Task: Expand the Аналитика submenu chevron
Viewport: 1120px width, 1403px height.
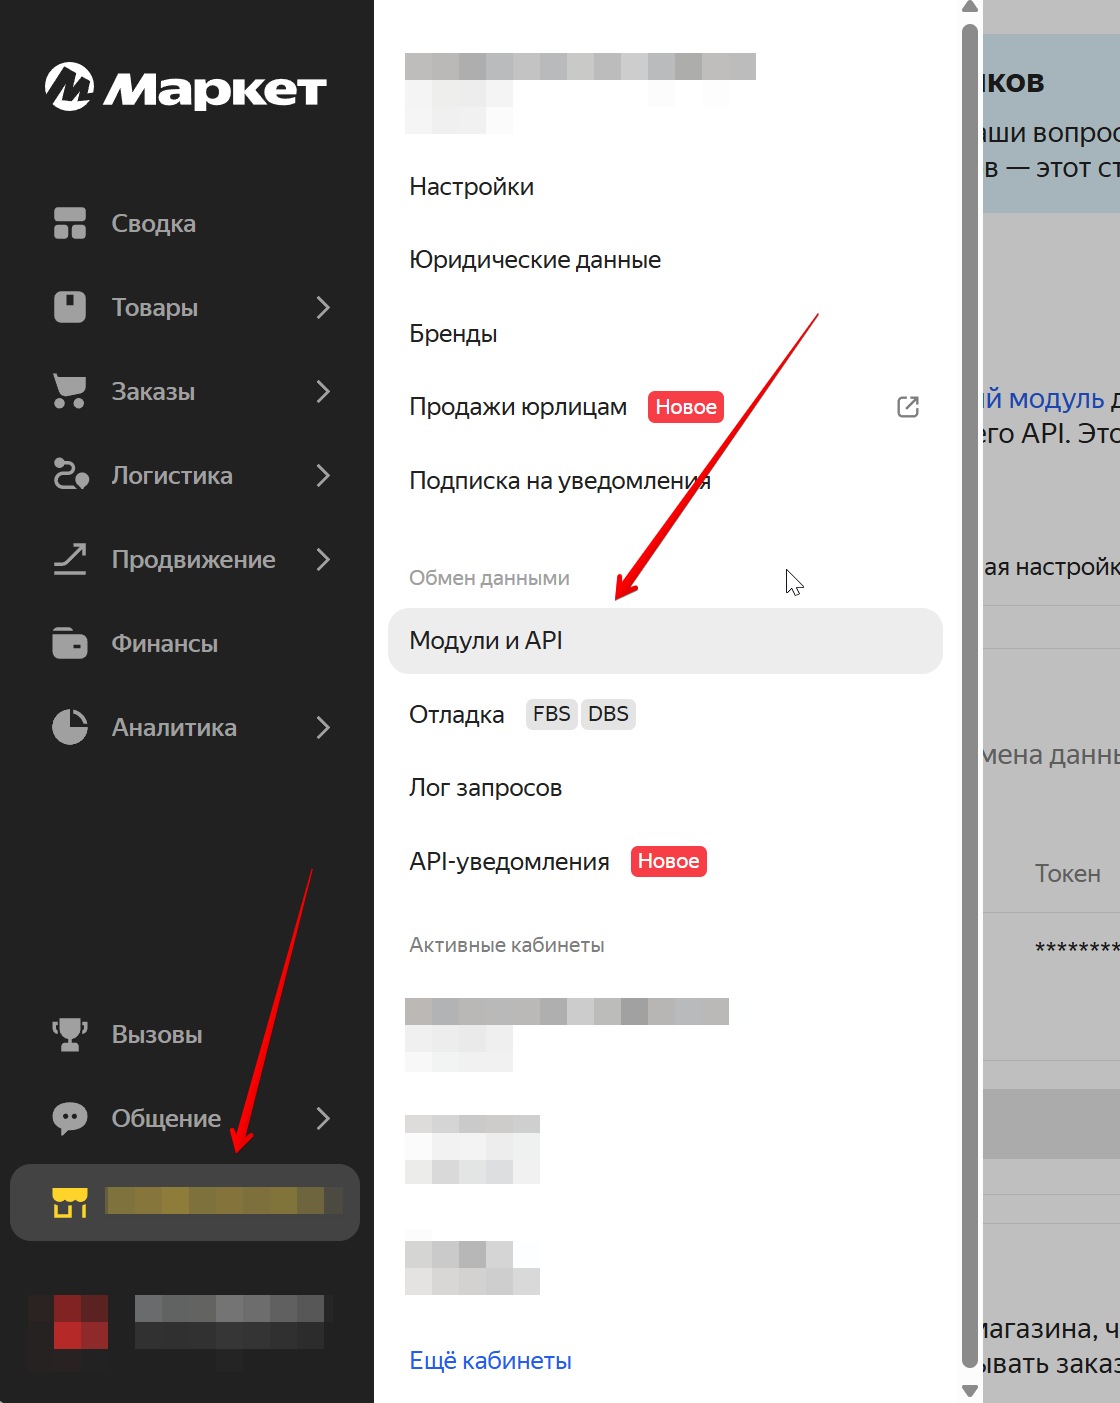Action: (323, 727)
